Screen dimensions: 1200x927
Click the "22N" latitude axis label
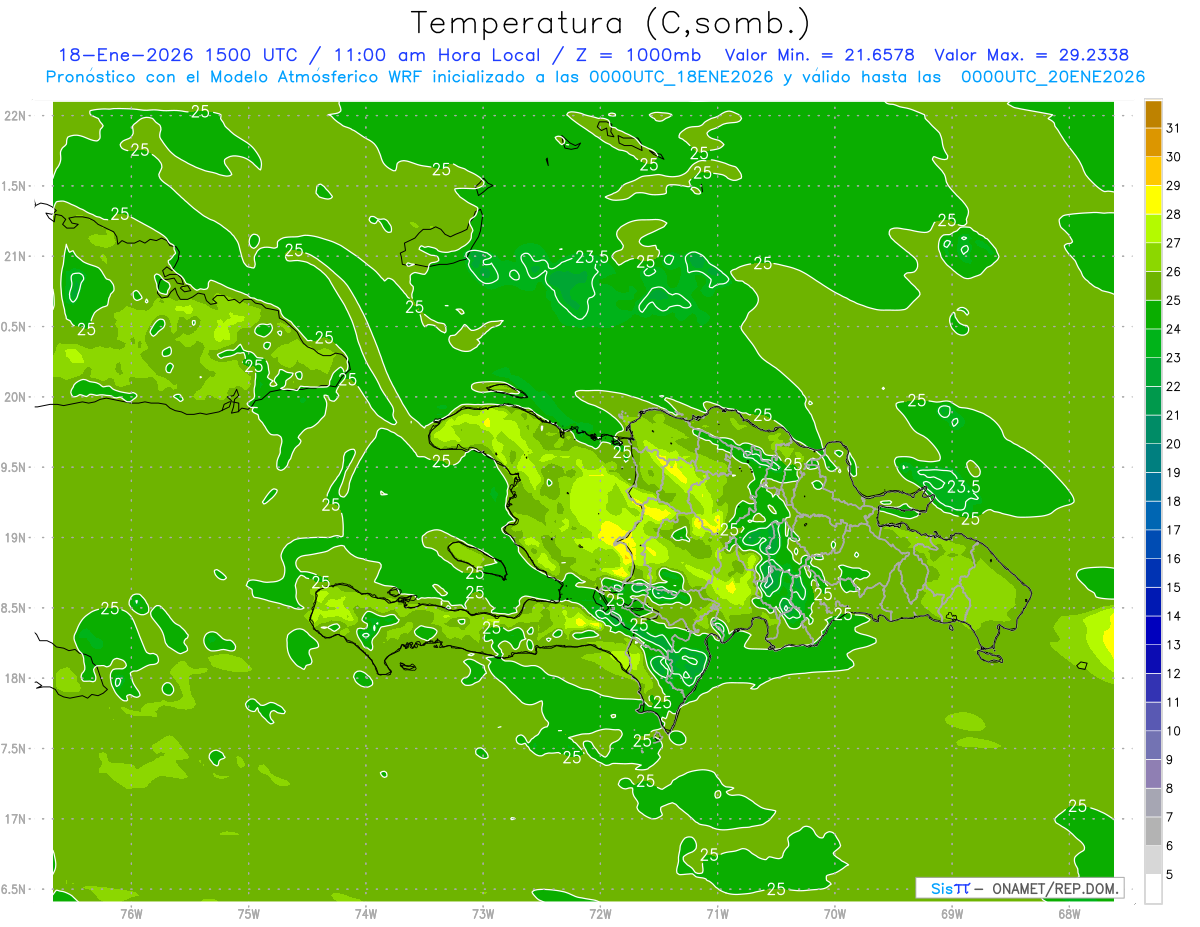[16, 115]
